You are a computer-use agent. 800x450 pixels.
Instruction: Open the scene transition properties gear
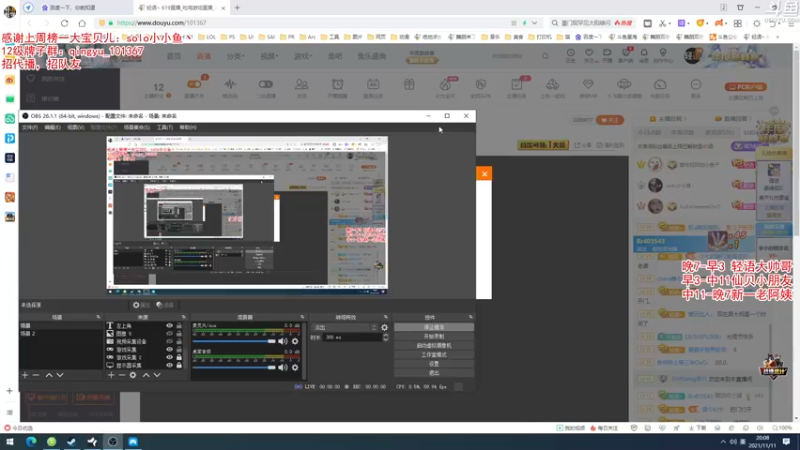pyautogui.click(x=384, y=328)
